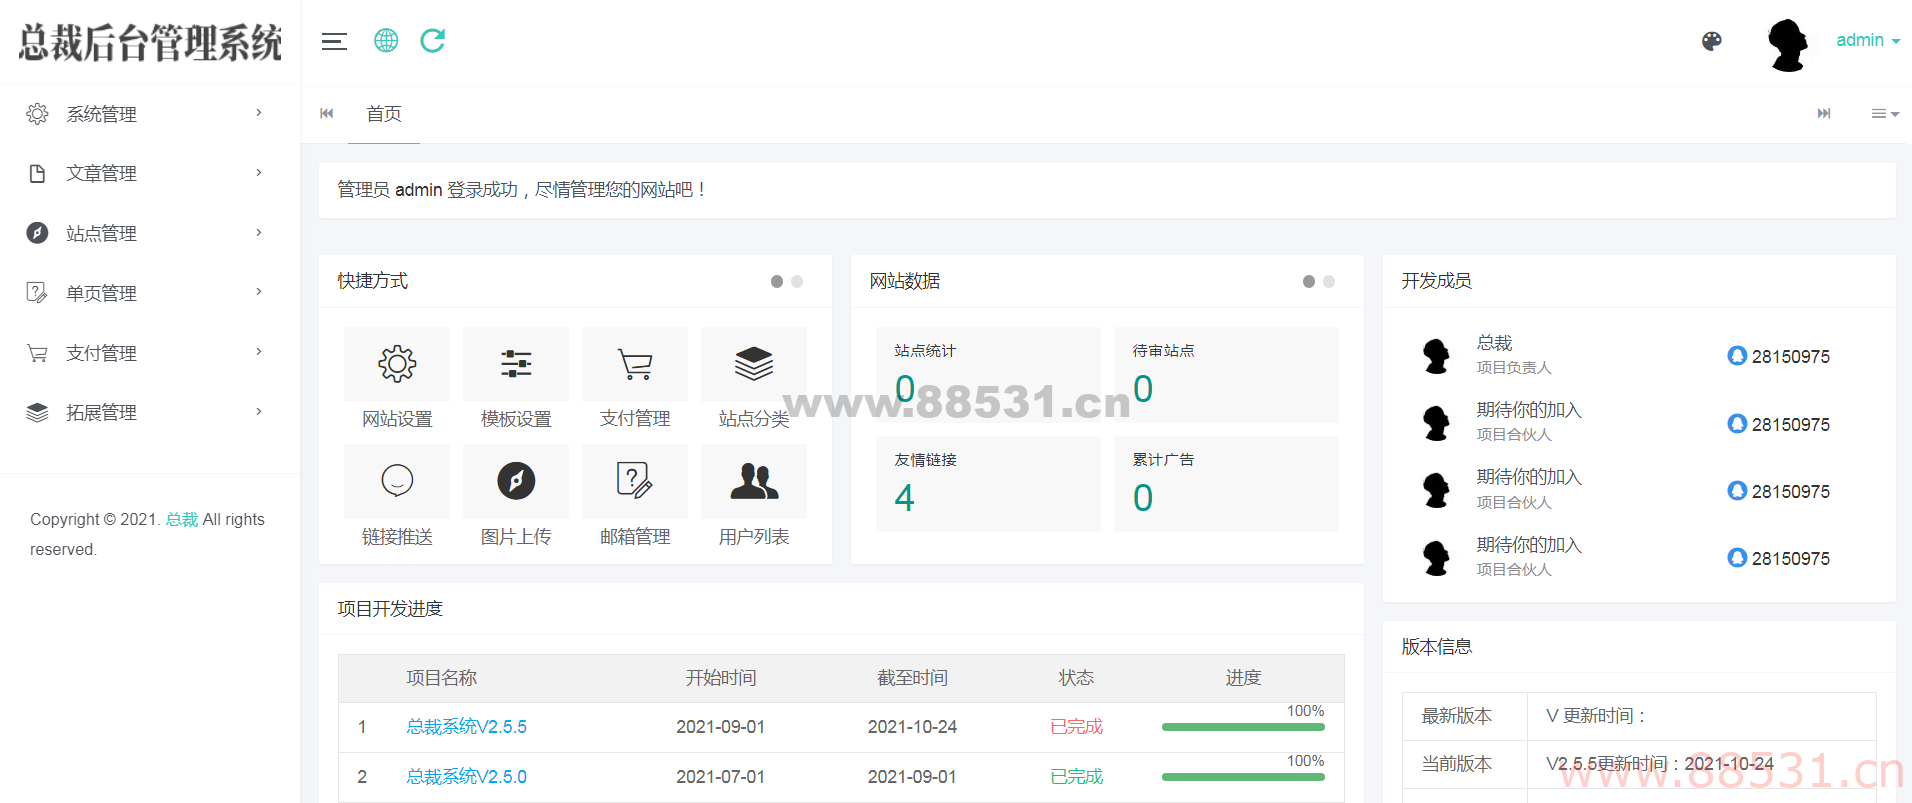This screenshot has width=1912, height=803.
Task: Click the 站点管理 compass icon in sidebar
Action: point(37,233)
